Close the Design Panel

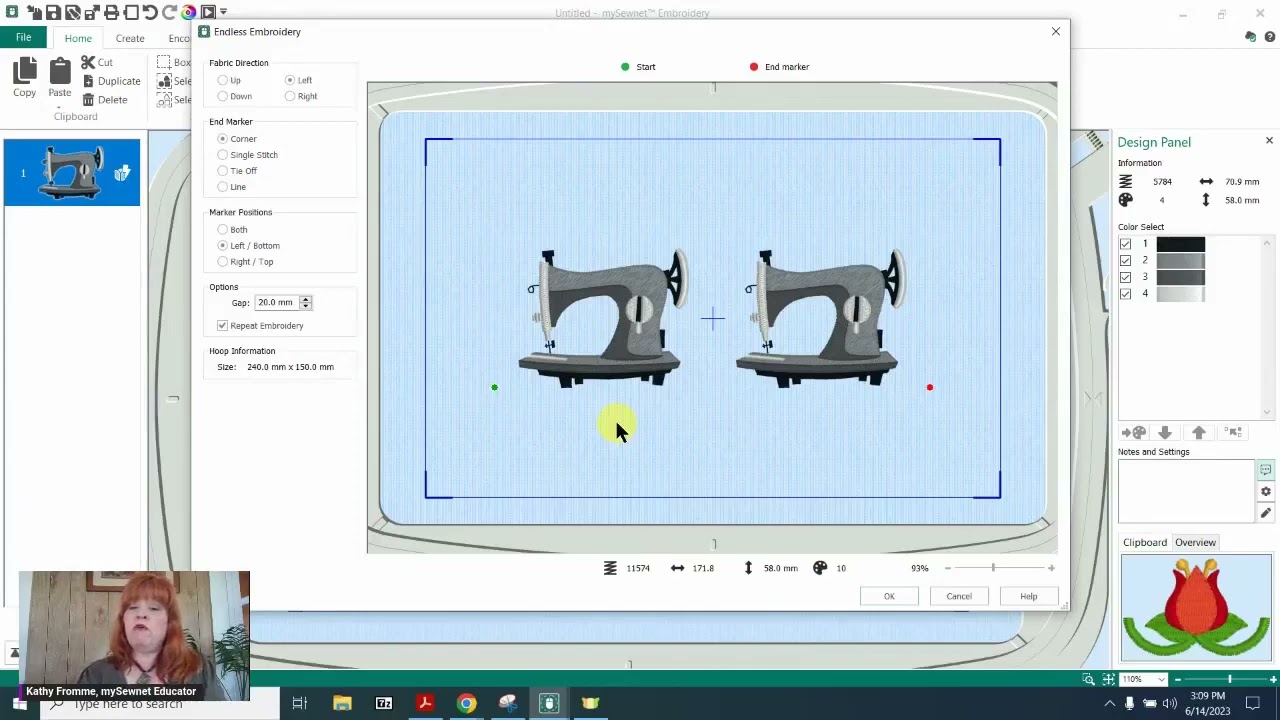click(1269, 141)
